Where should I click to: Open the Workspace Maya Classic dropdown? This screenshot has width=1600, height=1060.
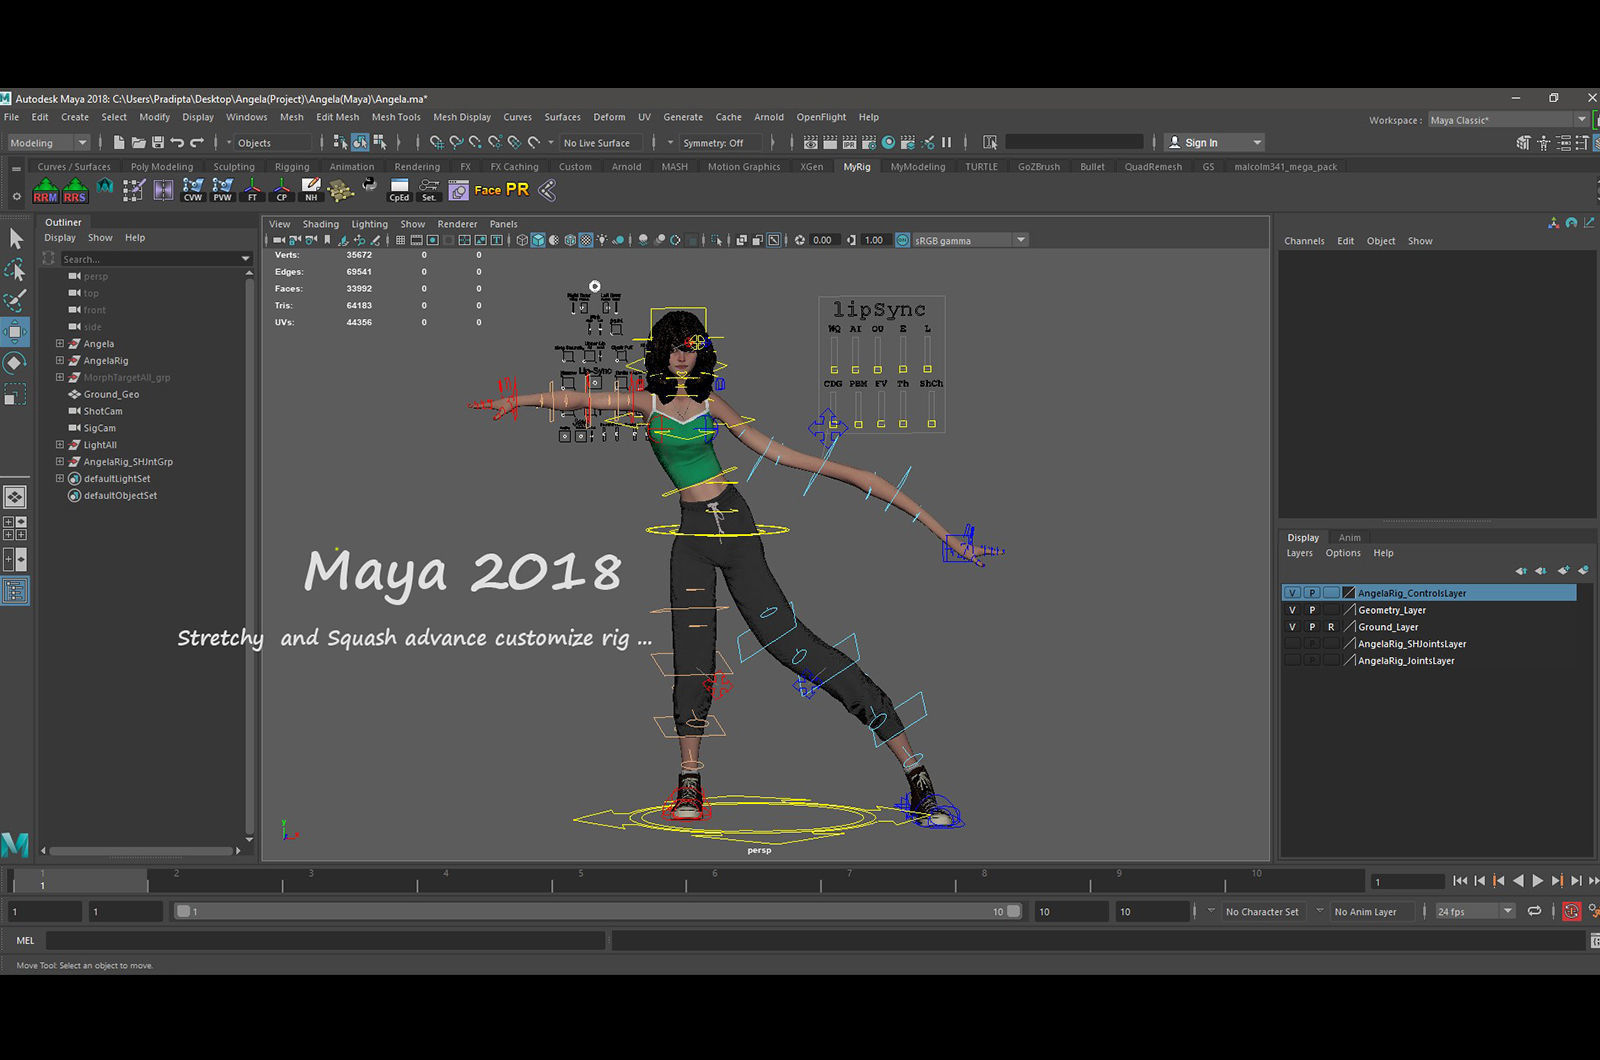coord(1508,120)
